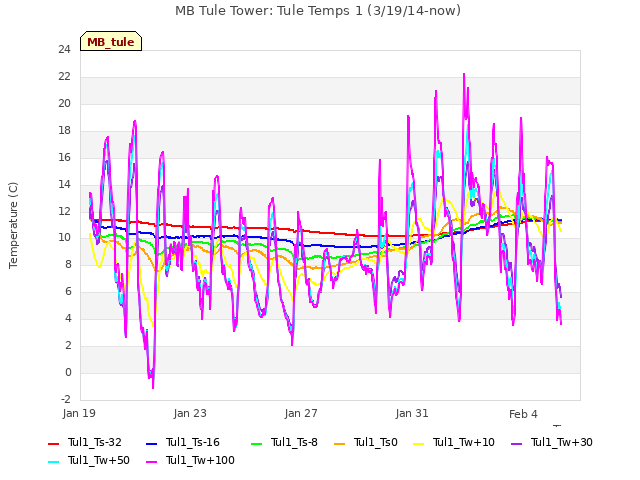Viewport: 640px width, 480px height.
Task: Click the 22 y-axis tick label
Action: (x=64, y=77)
